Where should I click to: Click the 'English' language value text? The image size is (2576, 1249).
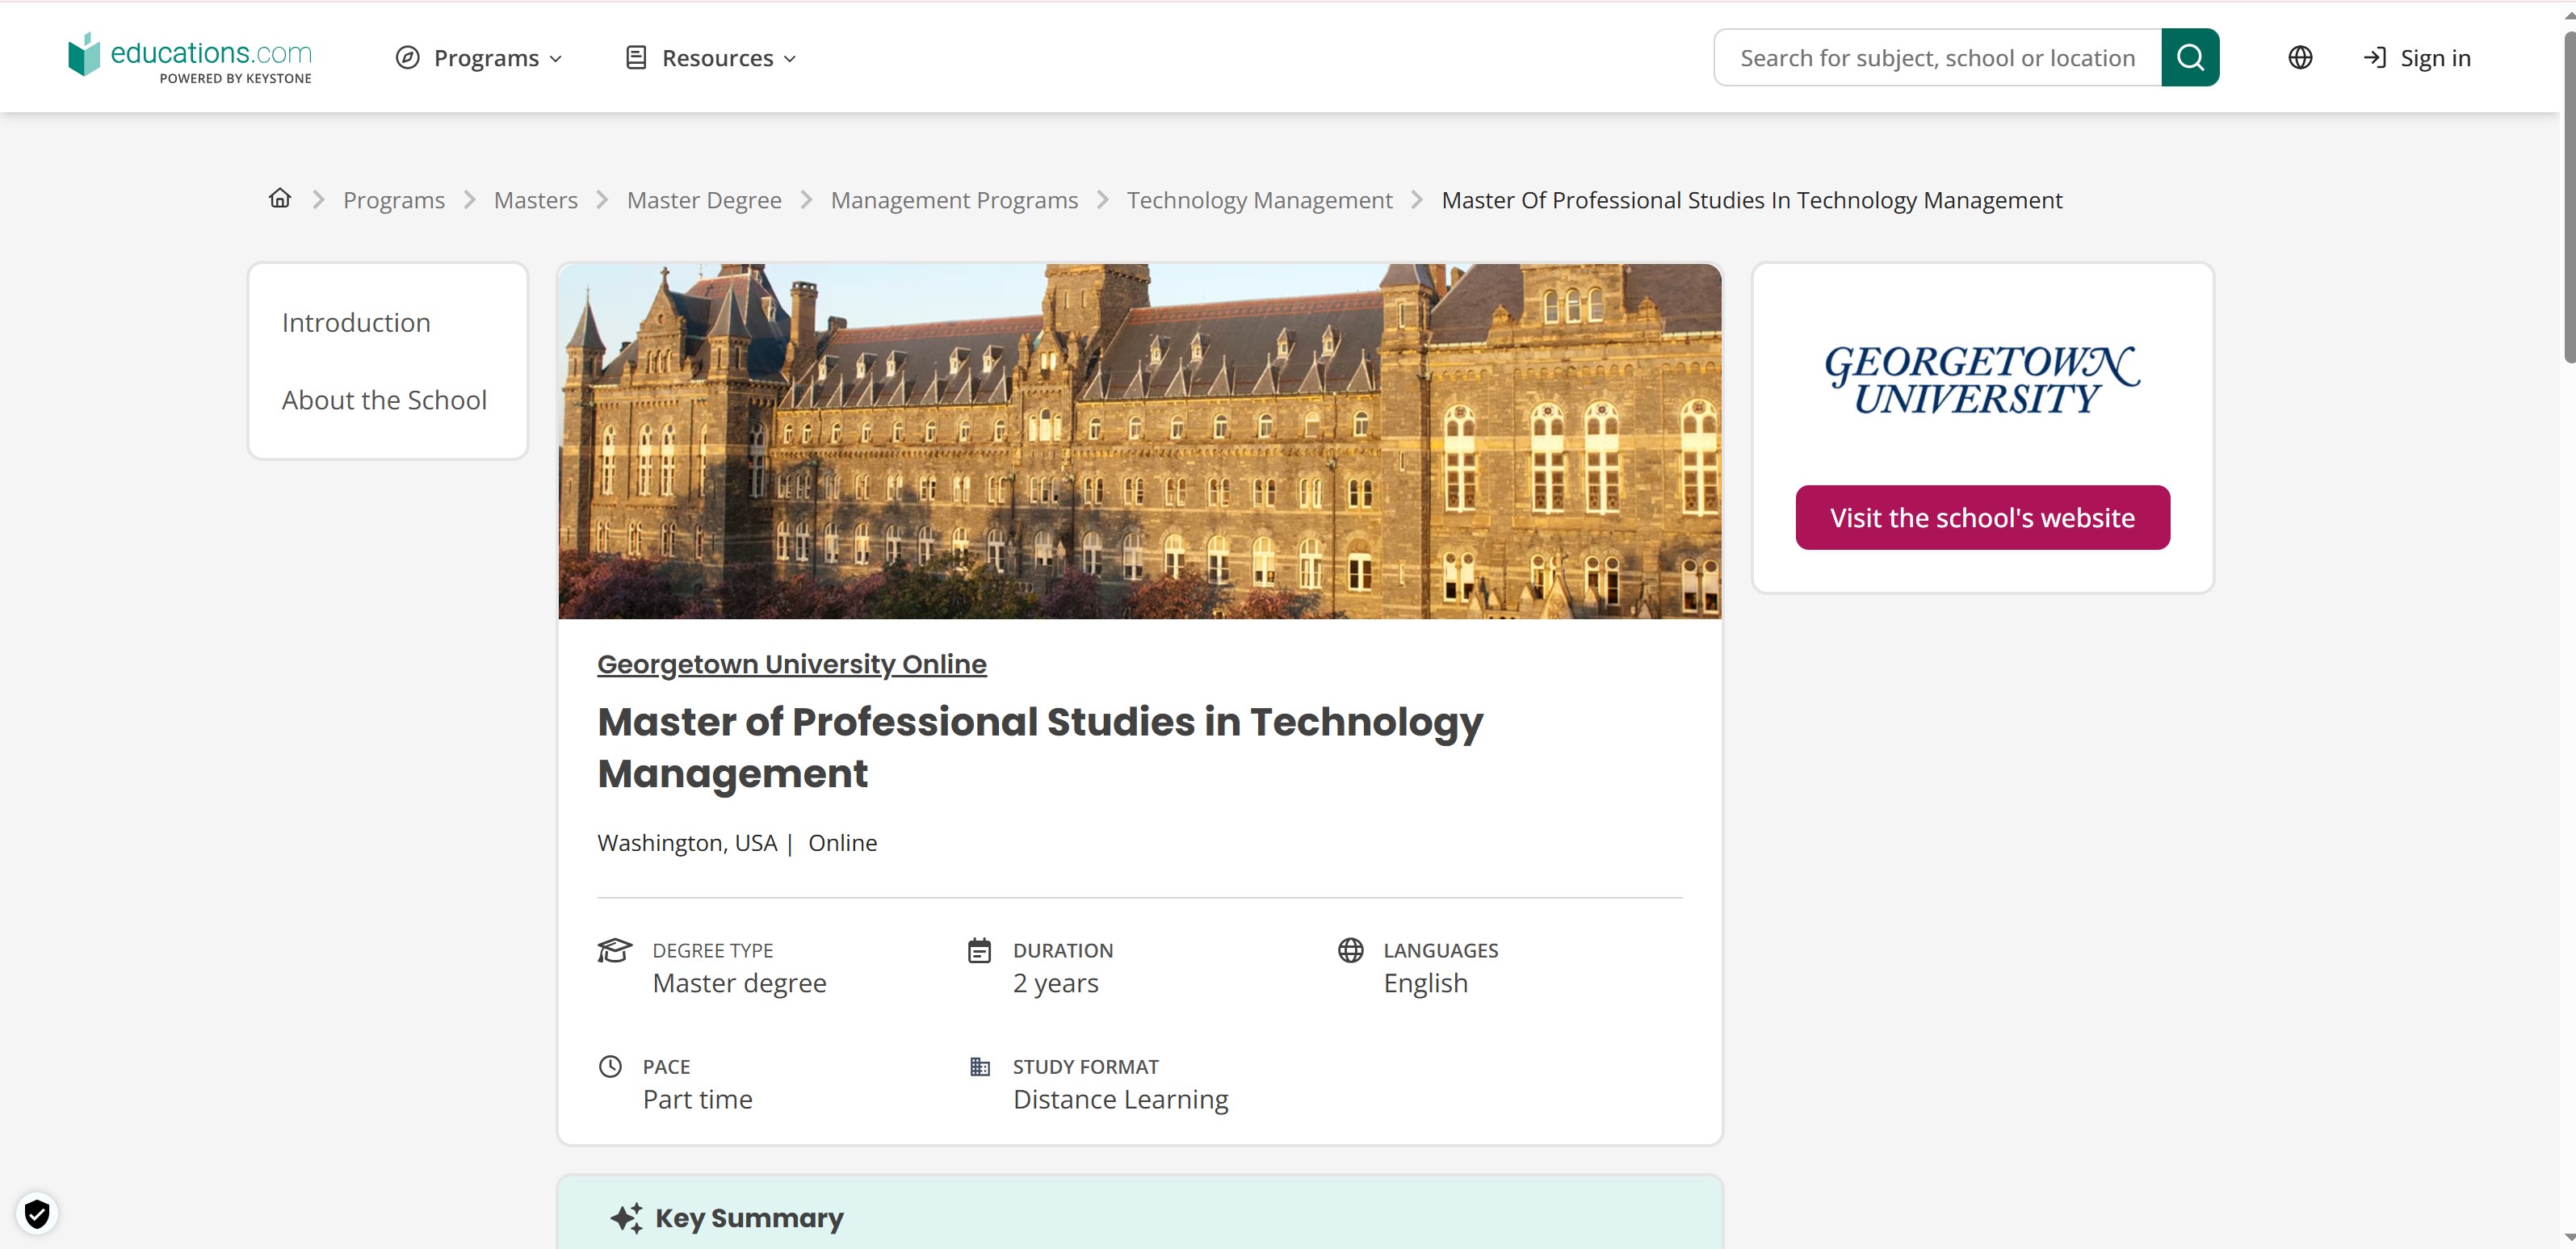click(x=1425, y=983)
